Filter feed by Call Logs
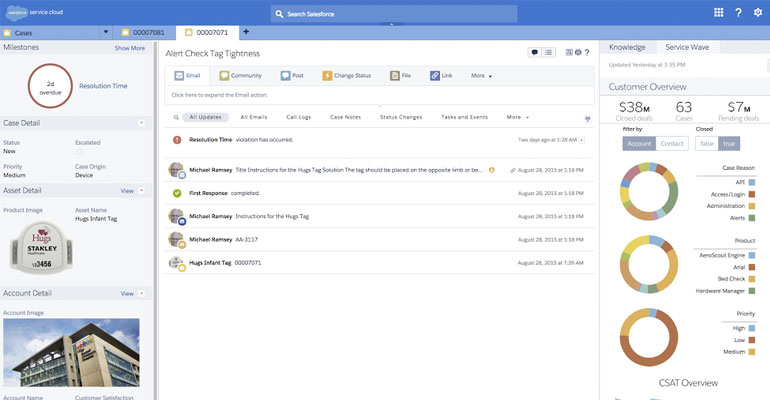Image resolution: width=770 pixels, height=400 pixels. click(299, 117)
